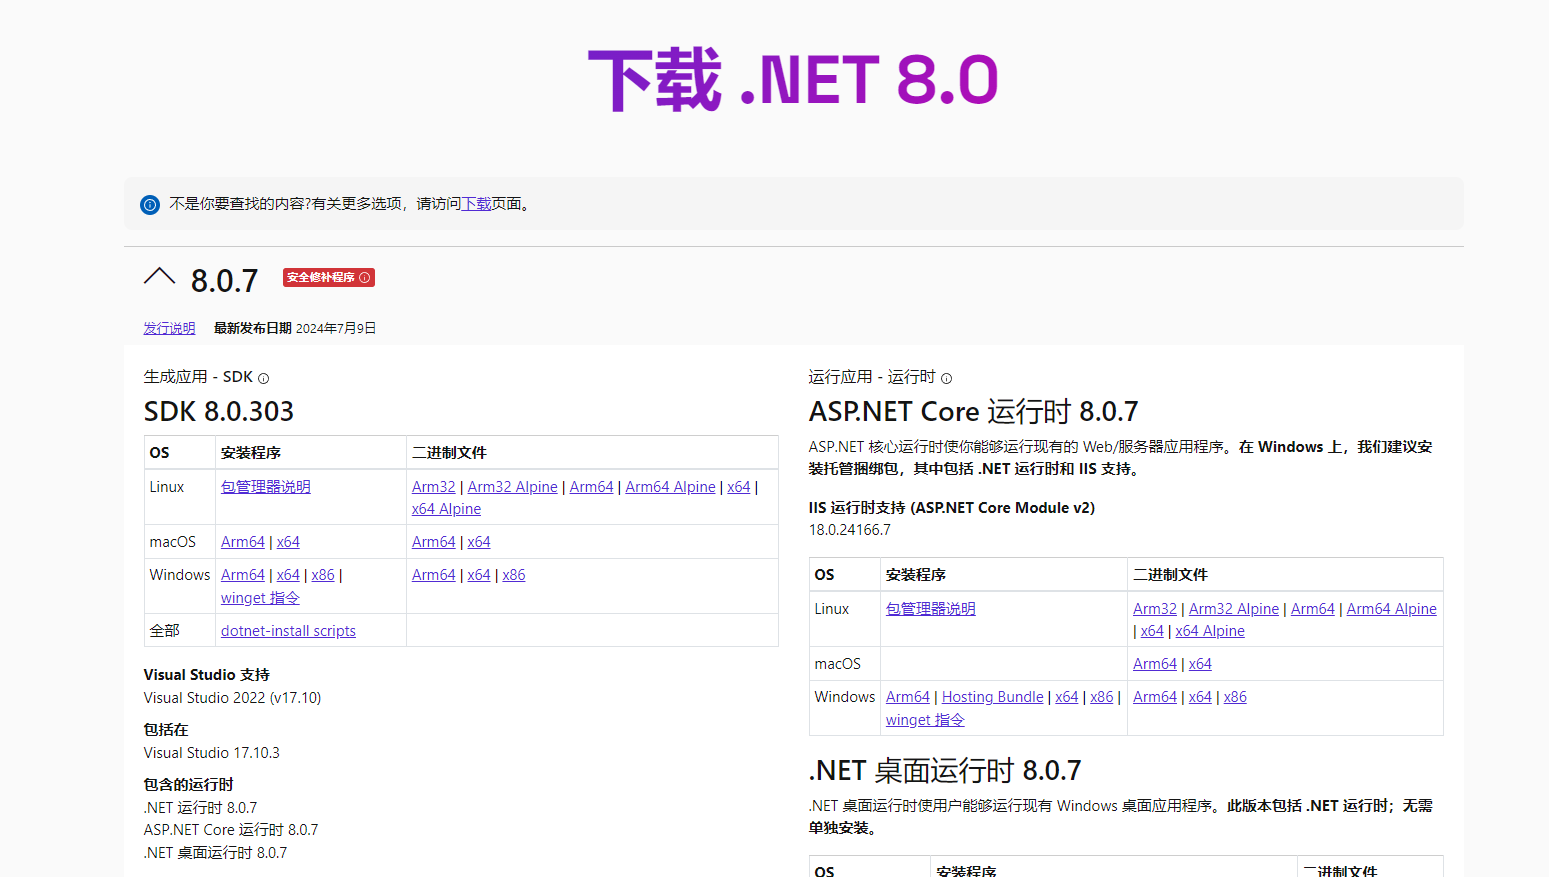The height and width of the screenshot is (877, 1549).
Task: Download the ASP.NET runtime x86 binary for Windows
Action: click(x=1235, y=696)
